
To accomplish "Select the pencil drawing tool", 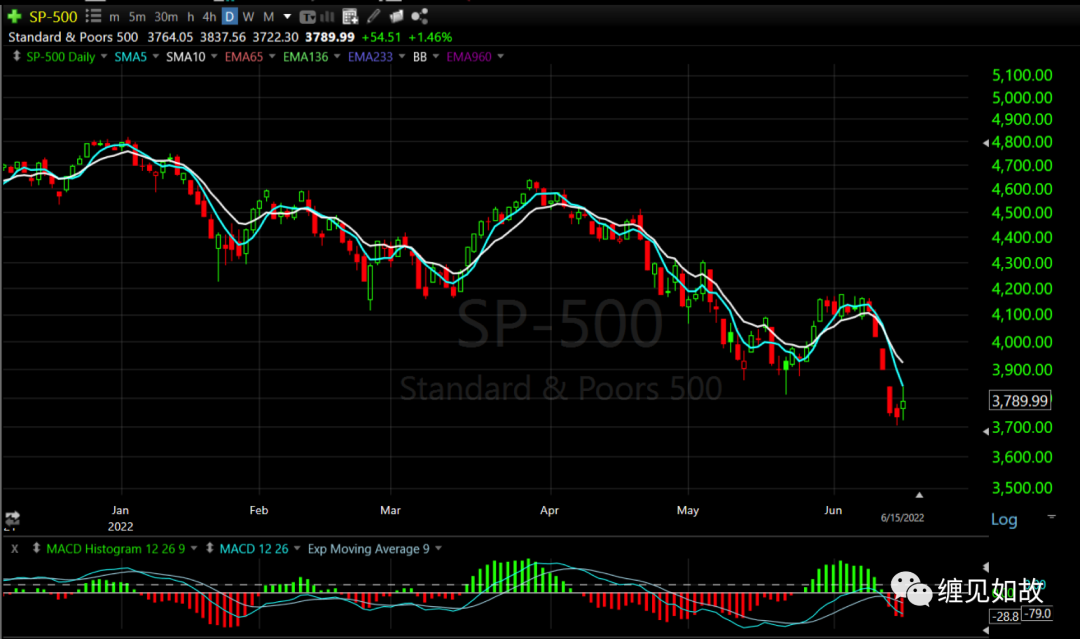I will coord(373,16).
